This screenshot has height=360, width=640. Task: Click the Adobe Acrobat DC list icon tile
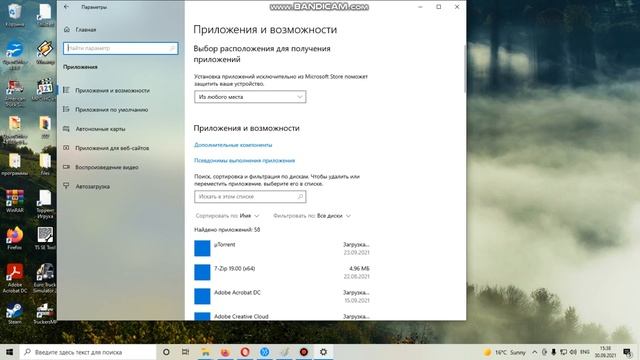click(x=202, y=296)
